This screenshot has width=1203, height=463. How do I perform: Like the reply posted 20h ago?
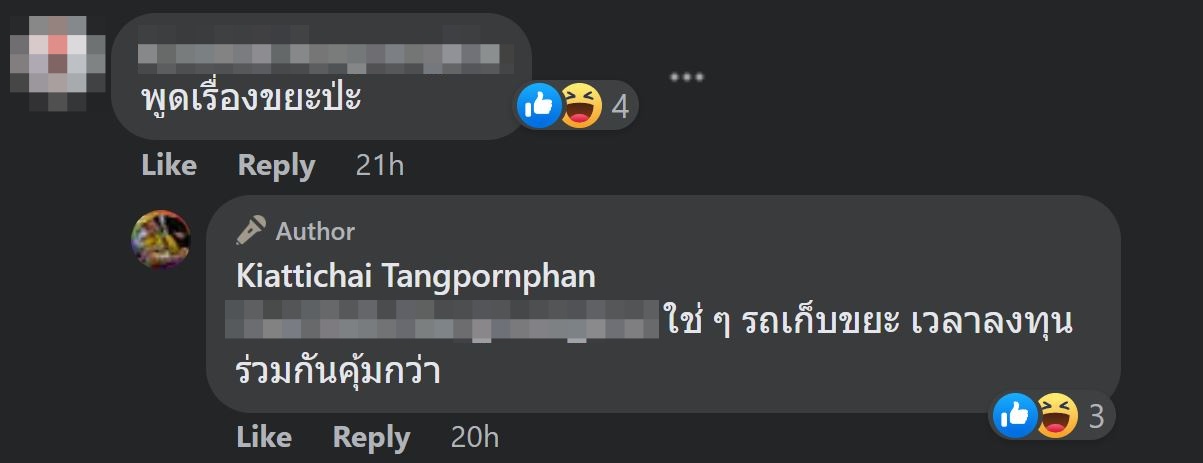tap(264, 437)
